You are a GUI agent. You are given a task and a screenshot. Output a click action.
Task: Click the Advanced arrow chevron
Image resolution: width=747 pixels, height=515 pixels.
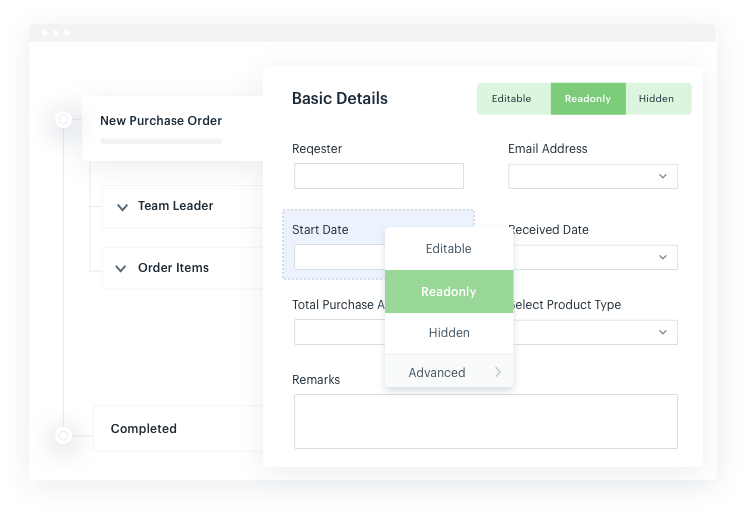(x=498, y=372)
